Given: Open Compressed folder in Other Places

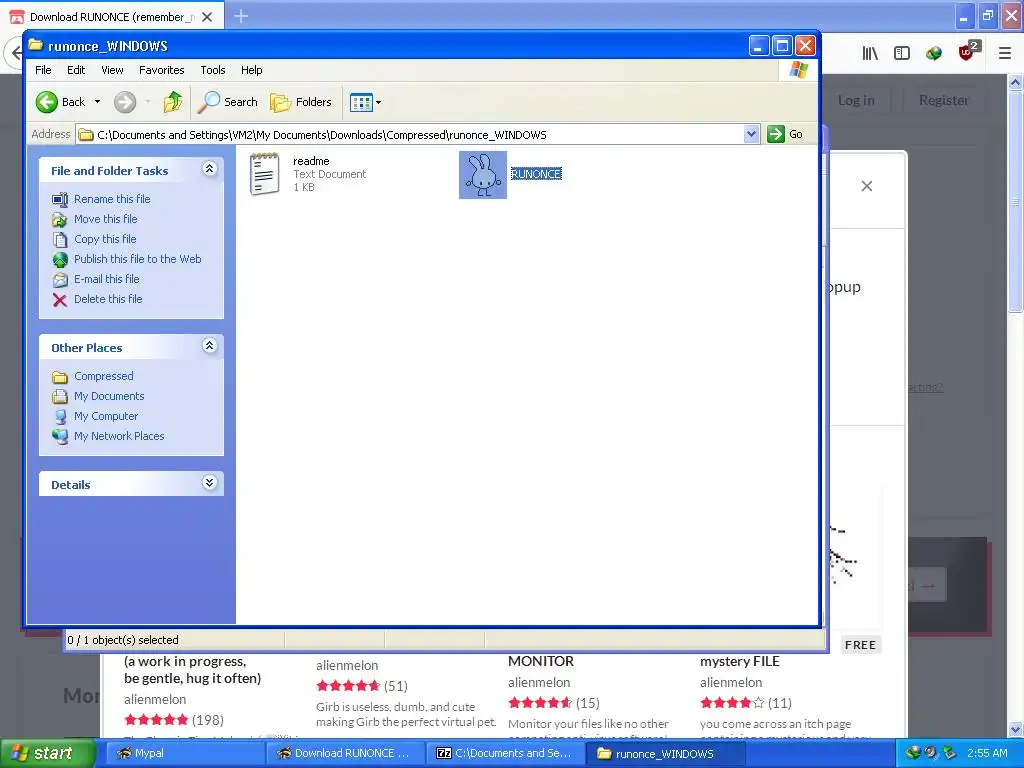Looking at the screenshot, I should (104, 376).
